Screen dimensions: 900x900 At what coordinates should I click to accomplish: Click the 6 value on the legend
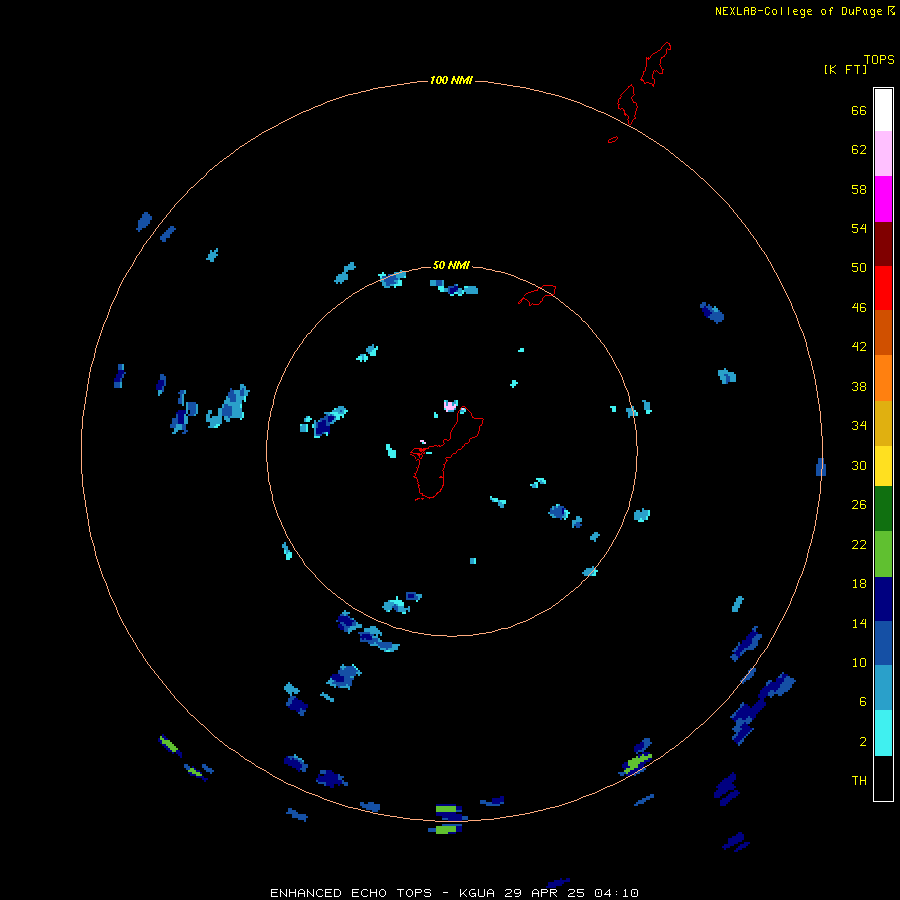[863, 702]
